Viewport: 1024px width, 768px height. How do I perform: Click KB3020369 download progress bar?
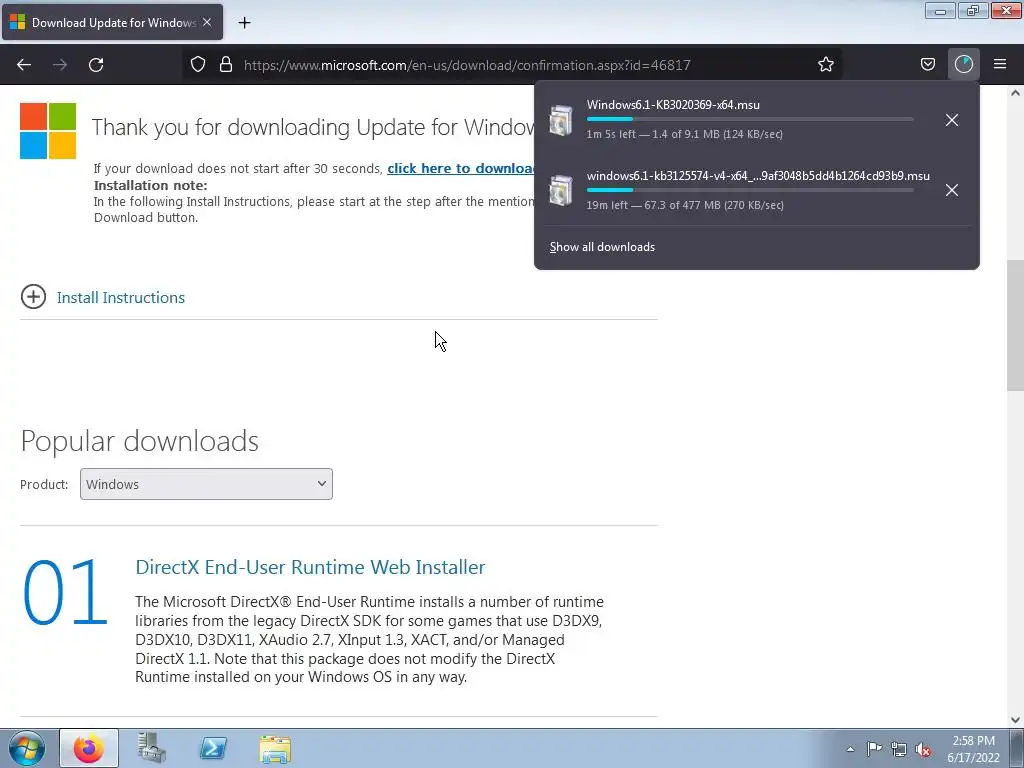pyautogui.click(x=750, y=119)
